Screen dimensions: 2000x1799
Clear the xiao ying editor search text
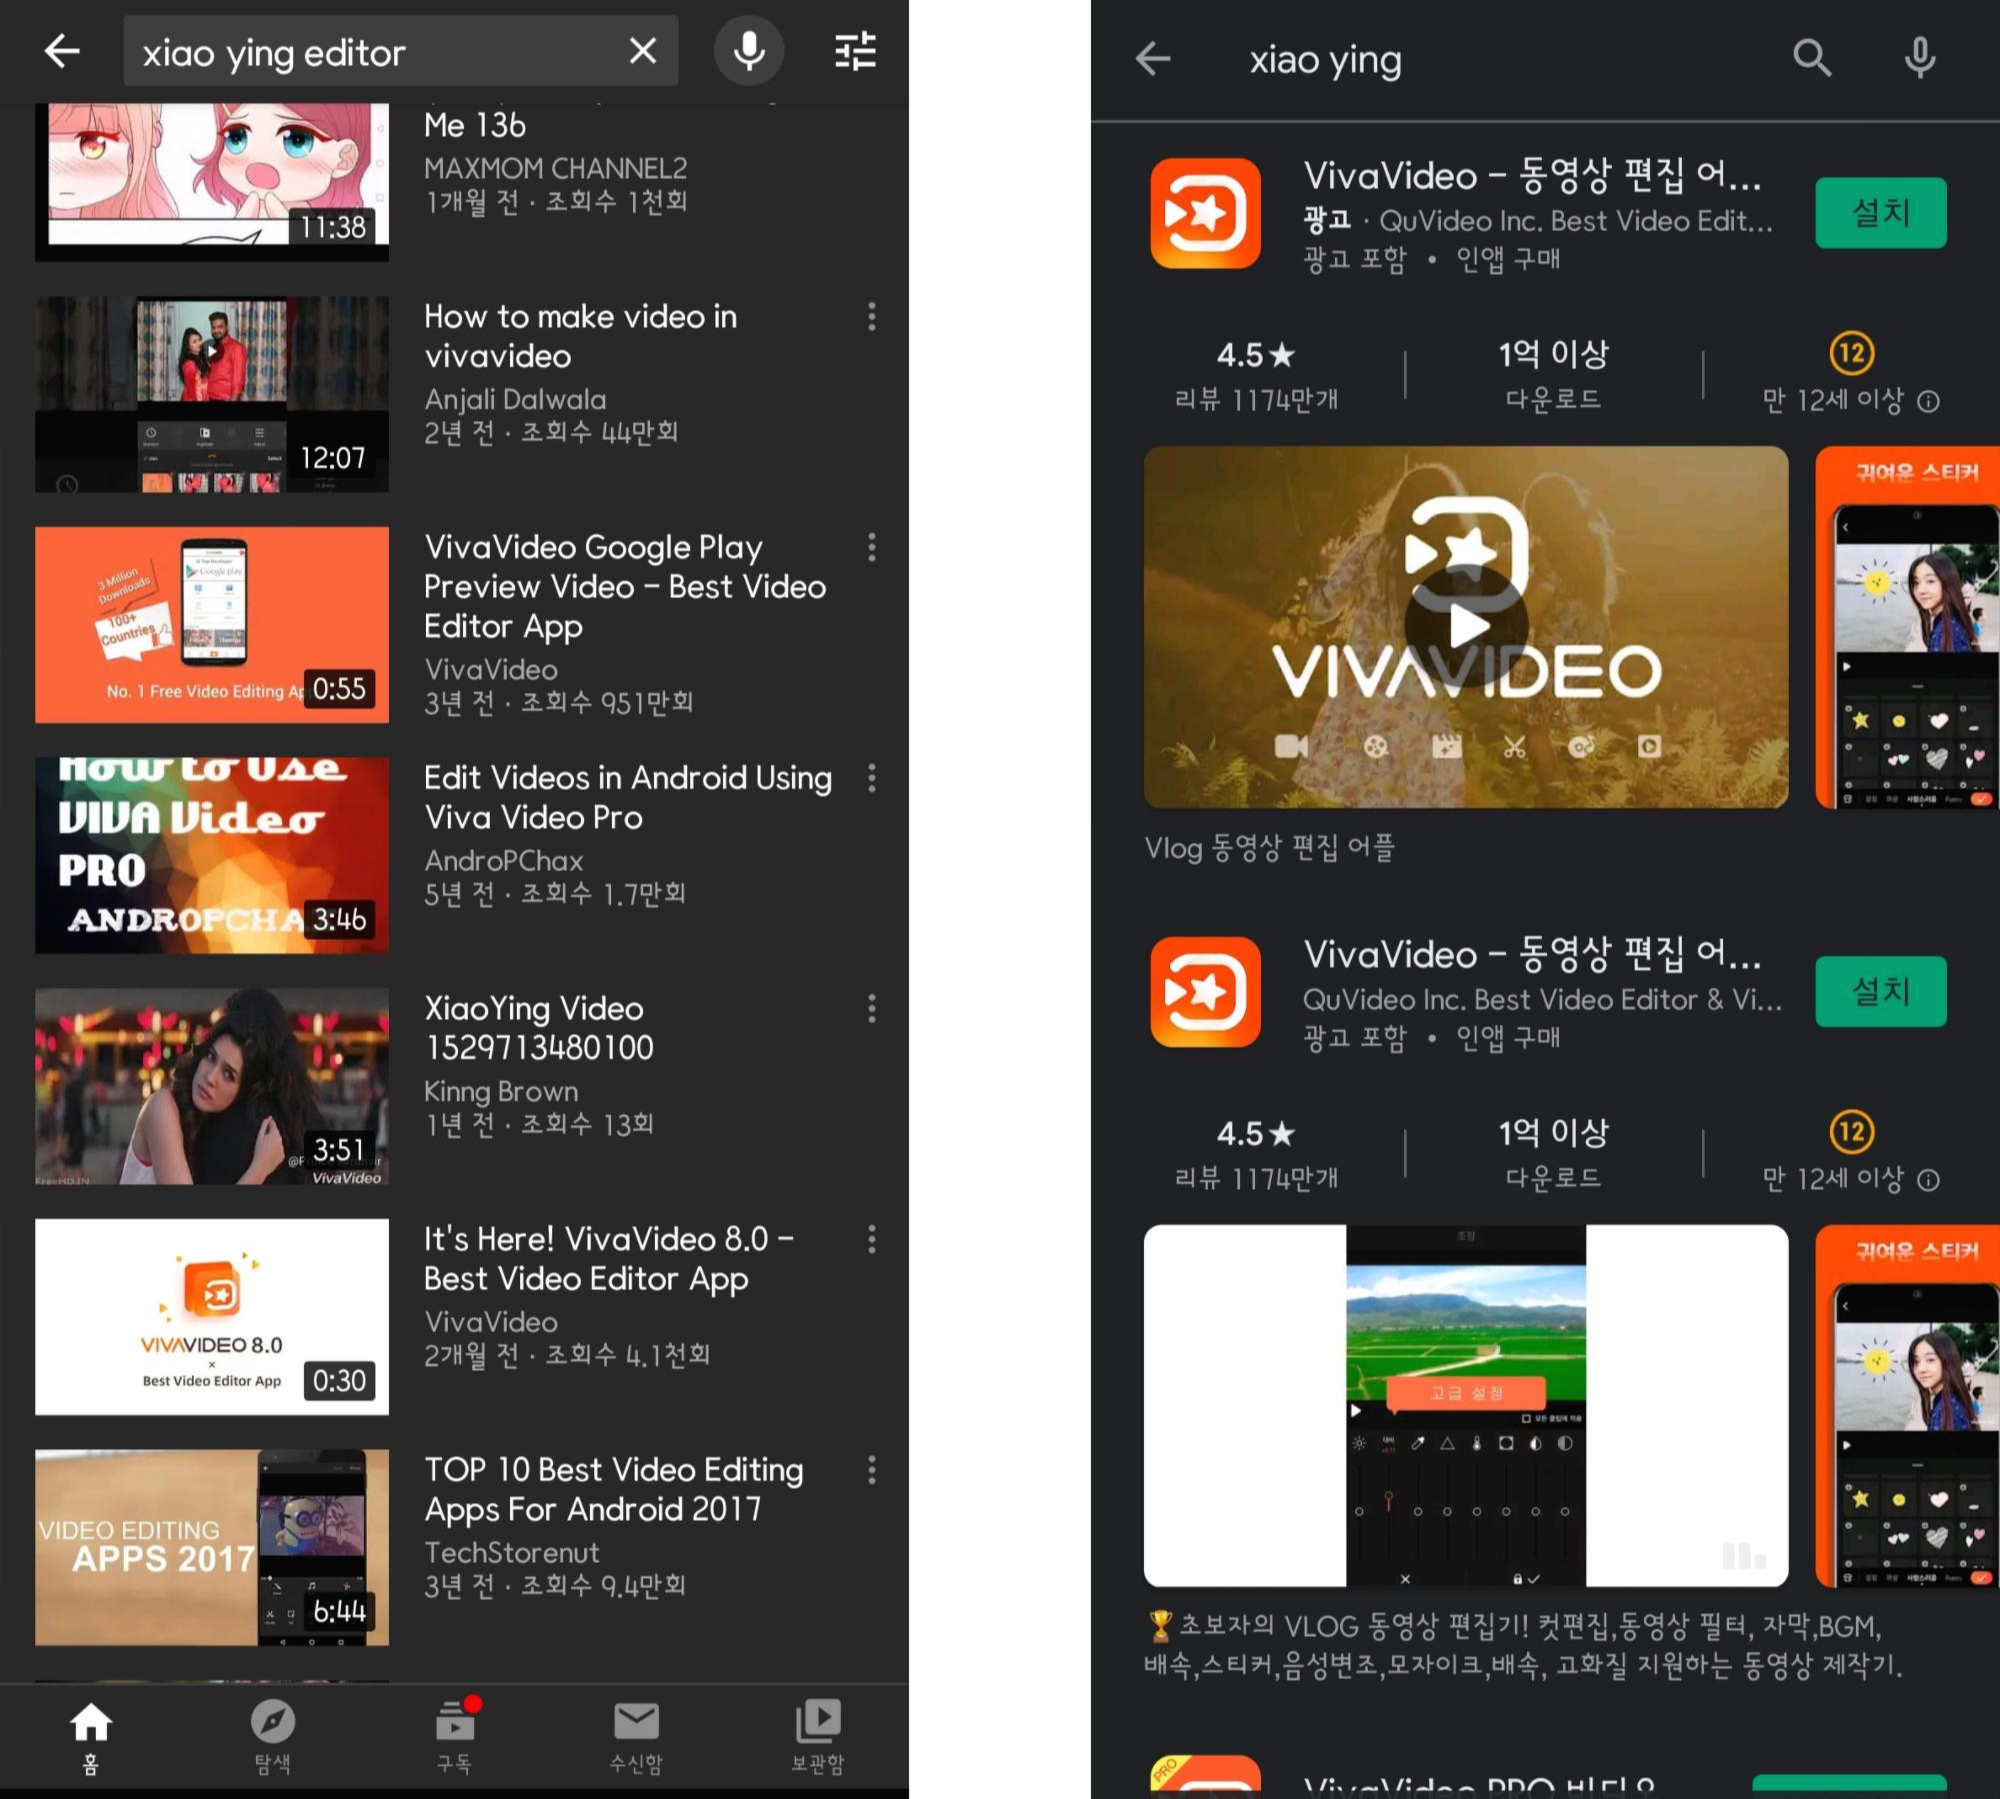[x=643, y=51]
